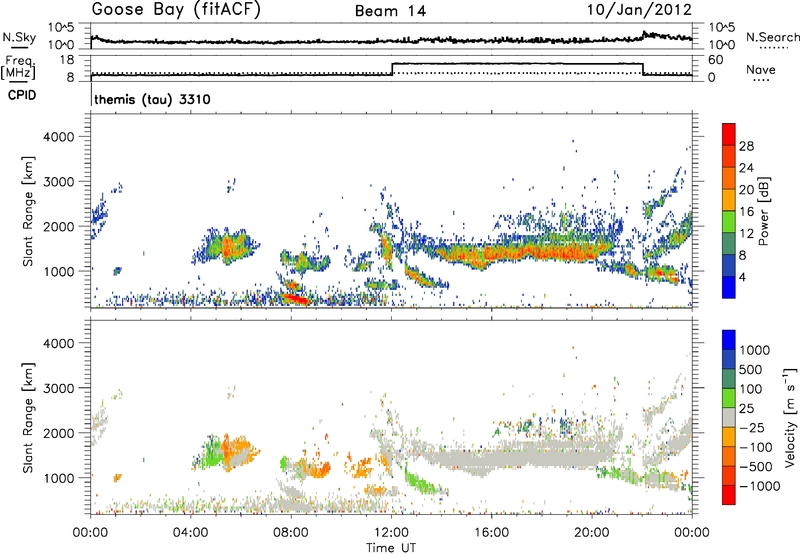Click the green velocity patch near 05:00
800x554 pixels.
[x=210, y=452]
